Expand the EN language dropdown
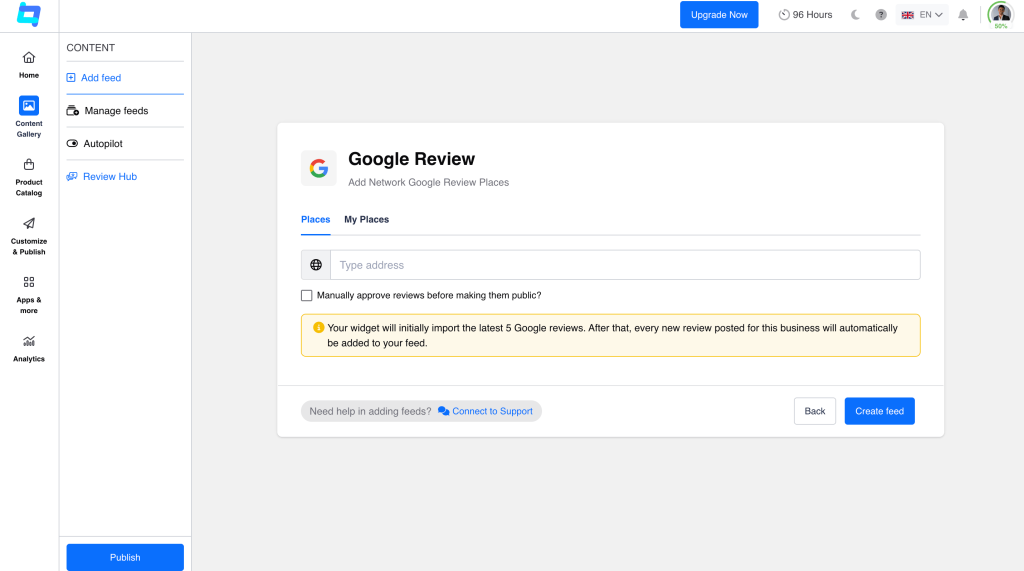 pos(922,14)
